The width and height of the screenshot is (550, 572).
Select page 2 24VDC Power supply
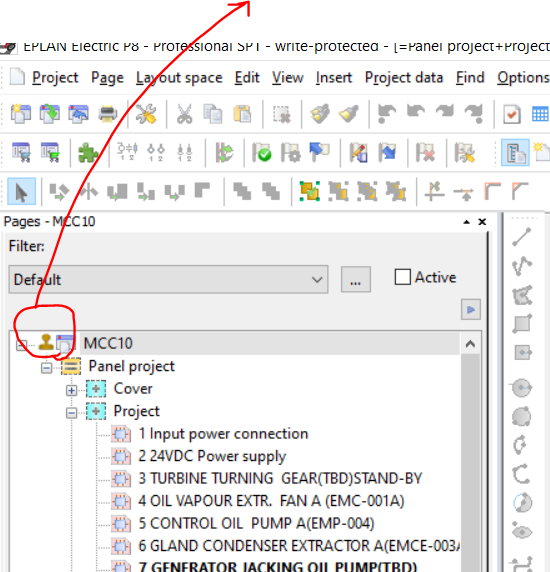[212, 456]
